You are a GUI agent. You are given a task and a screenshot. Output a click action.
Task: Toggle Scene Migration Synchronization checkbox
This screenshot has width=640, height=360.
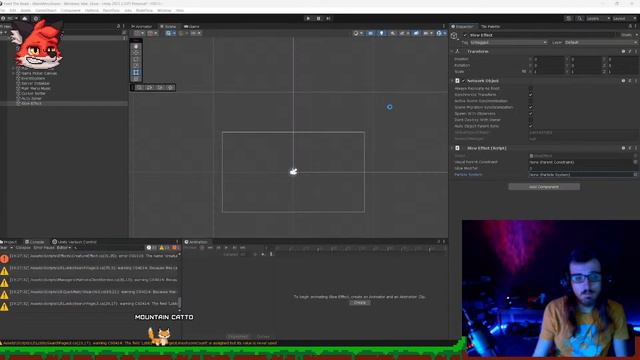531,107
